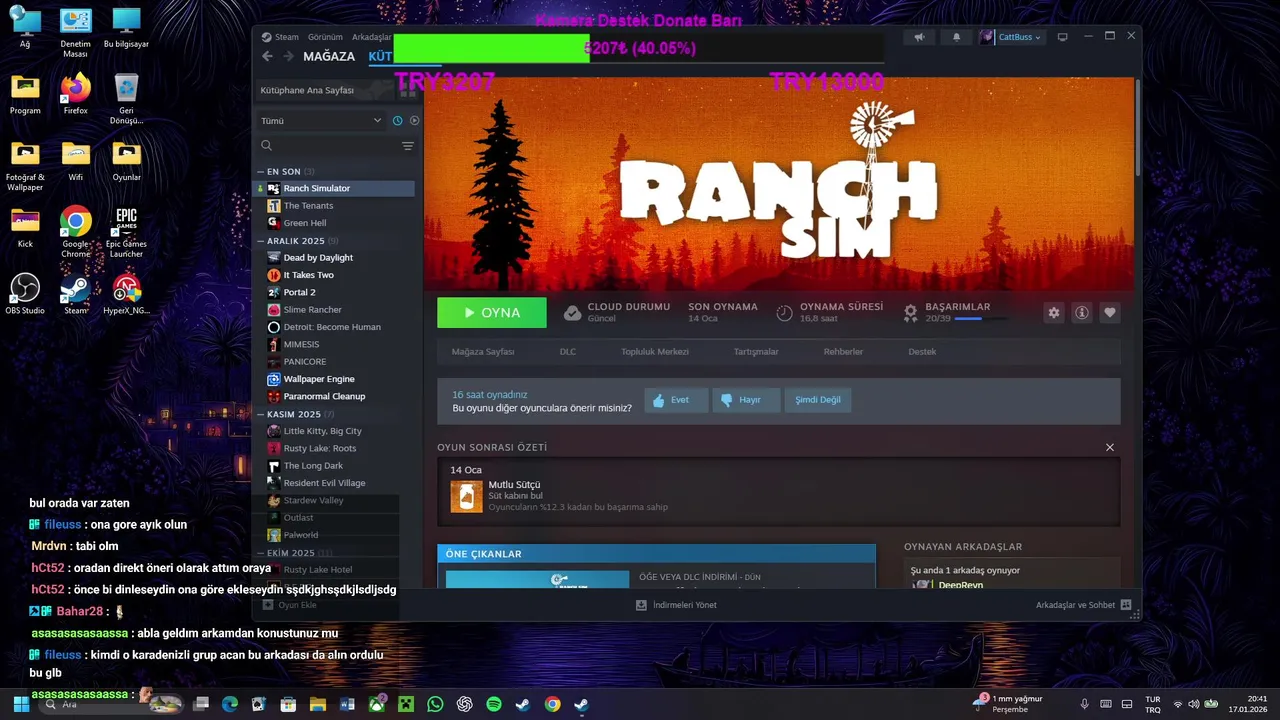This screenshot has width=1280, height=720.
Task: Click the green OYNA play button
Action: coord(492,313)
